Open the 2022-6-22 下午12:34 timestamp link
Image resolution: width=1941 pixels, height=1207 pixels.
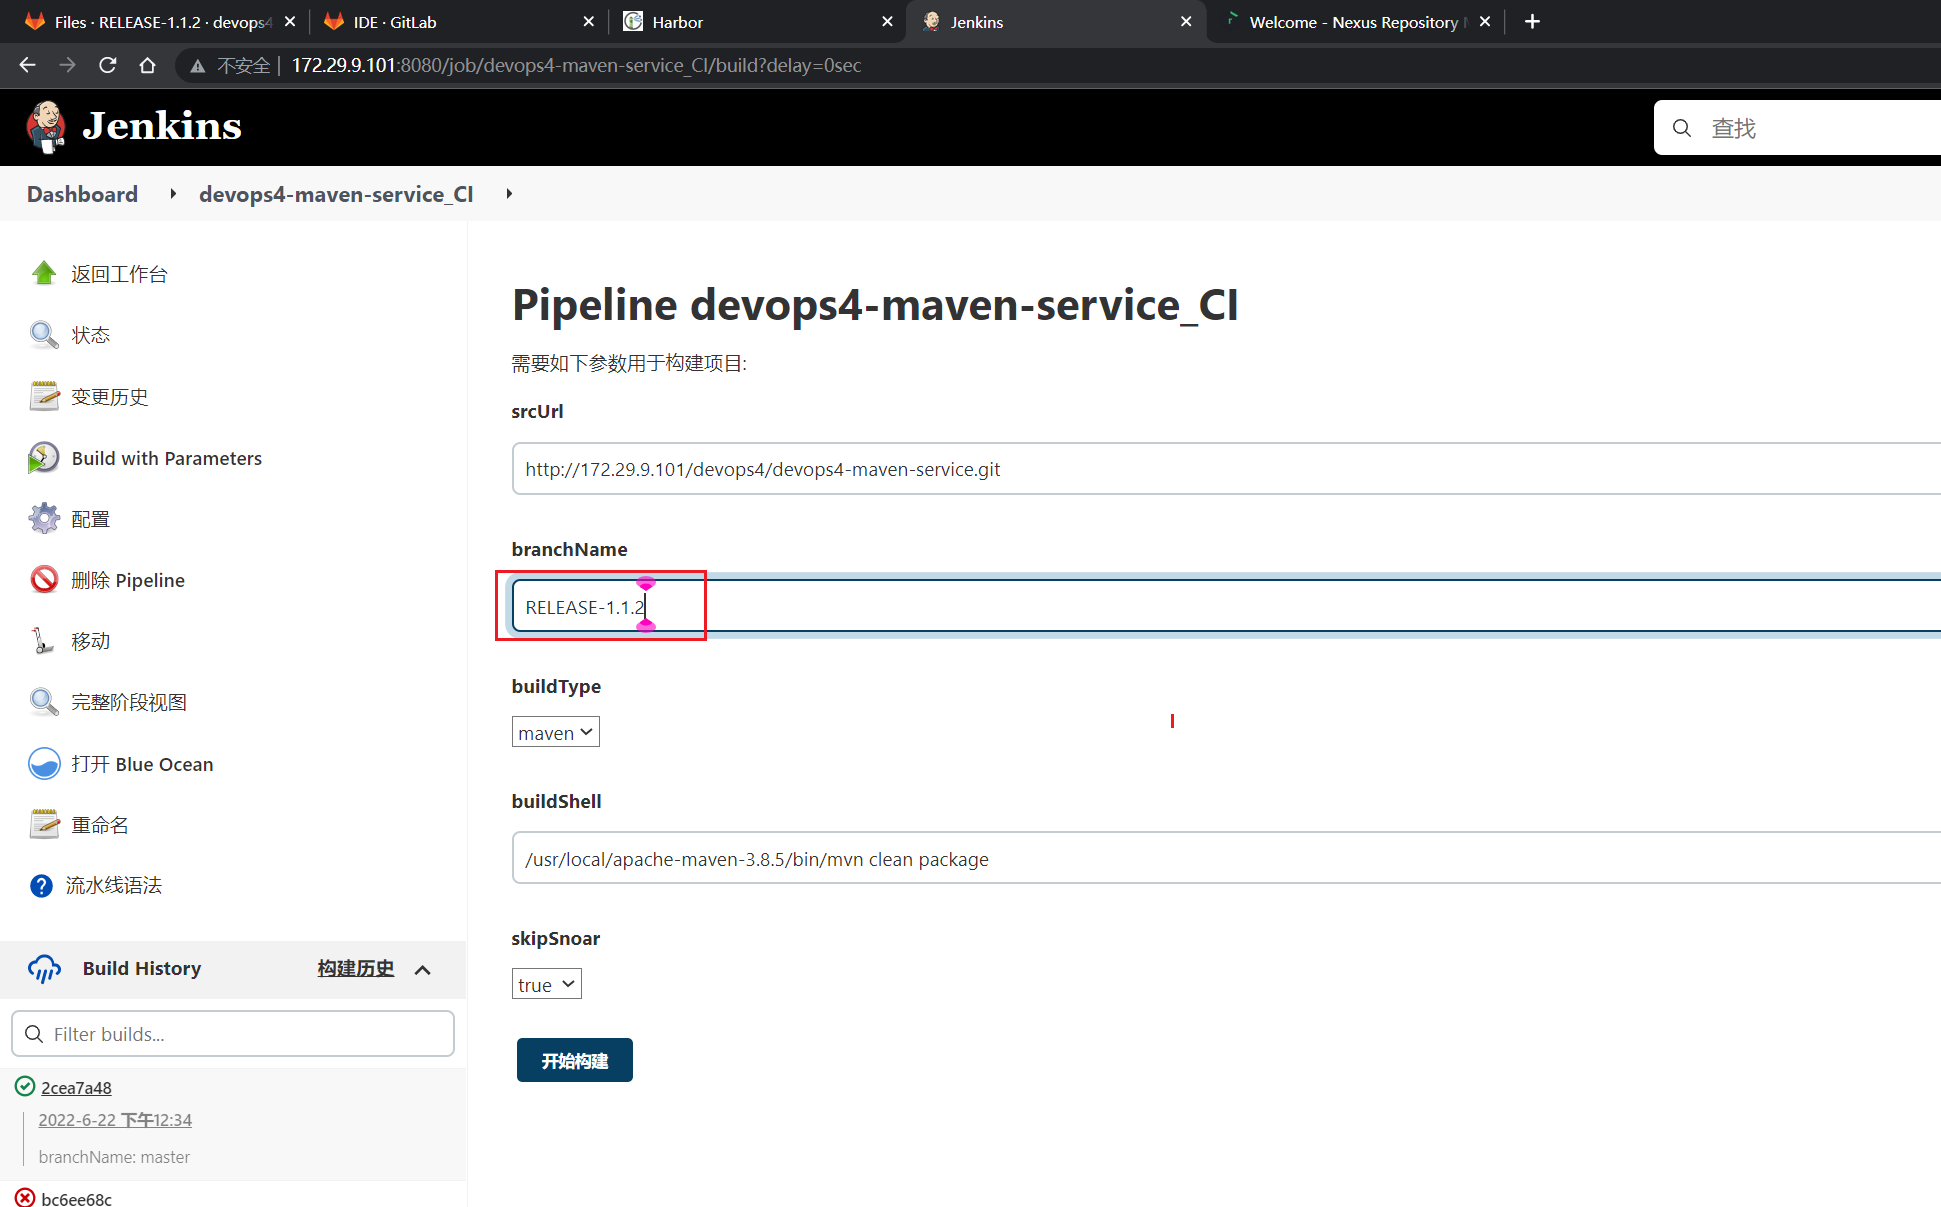click(x=115, y=1120)
